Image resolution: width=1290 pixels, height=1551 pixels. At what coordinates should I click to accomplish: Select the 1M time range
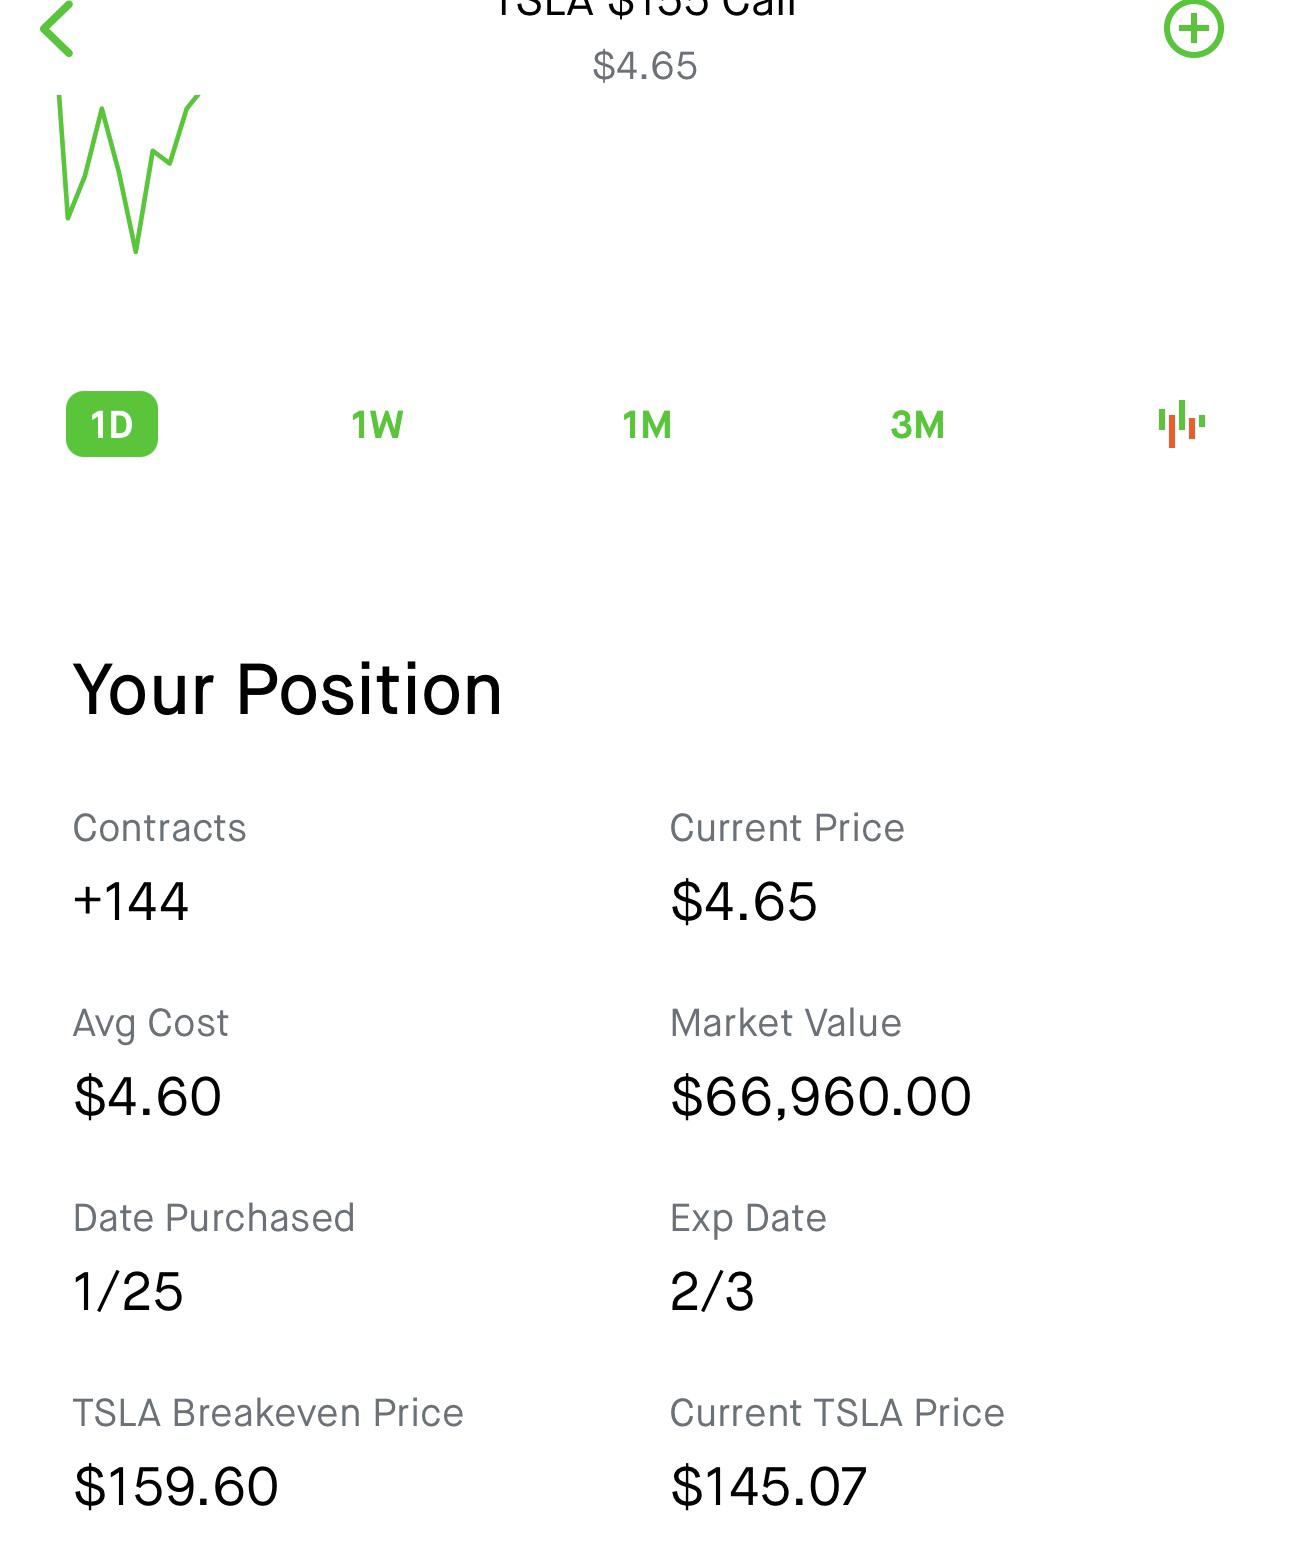pos(647,425)
